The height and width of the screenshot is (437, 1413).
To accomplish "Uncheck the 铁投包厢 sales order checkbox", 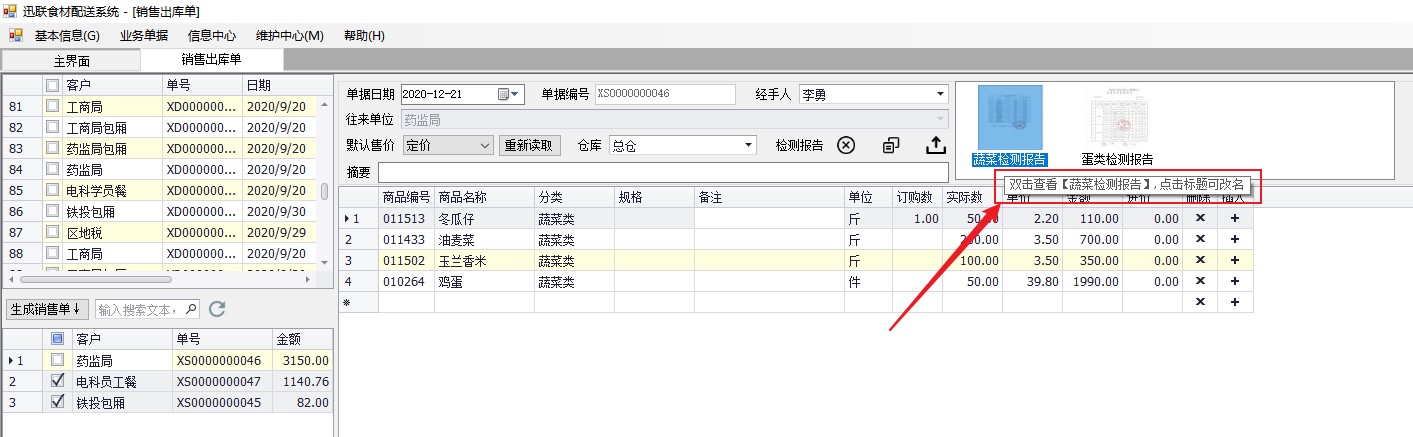I will [57, 402].
